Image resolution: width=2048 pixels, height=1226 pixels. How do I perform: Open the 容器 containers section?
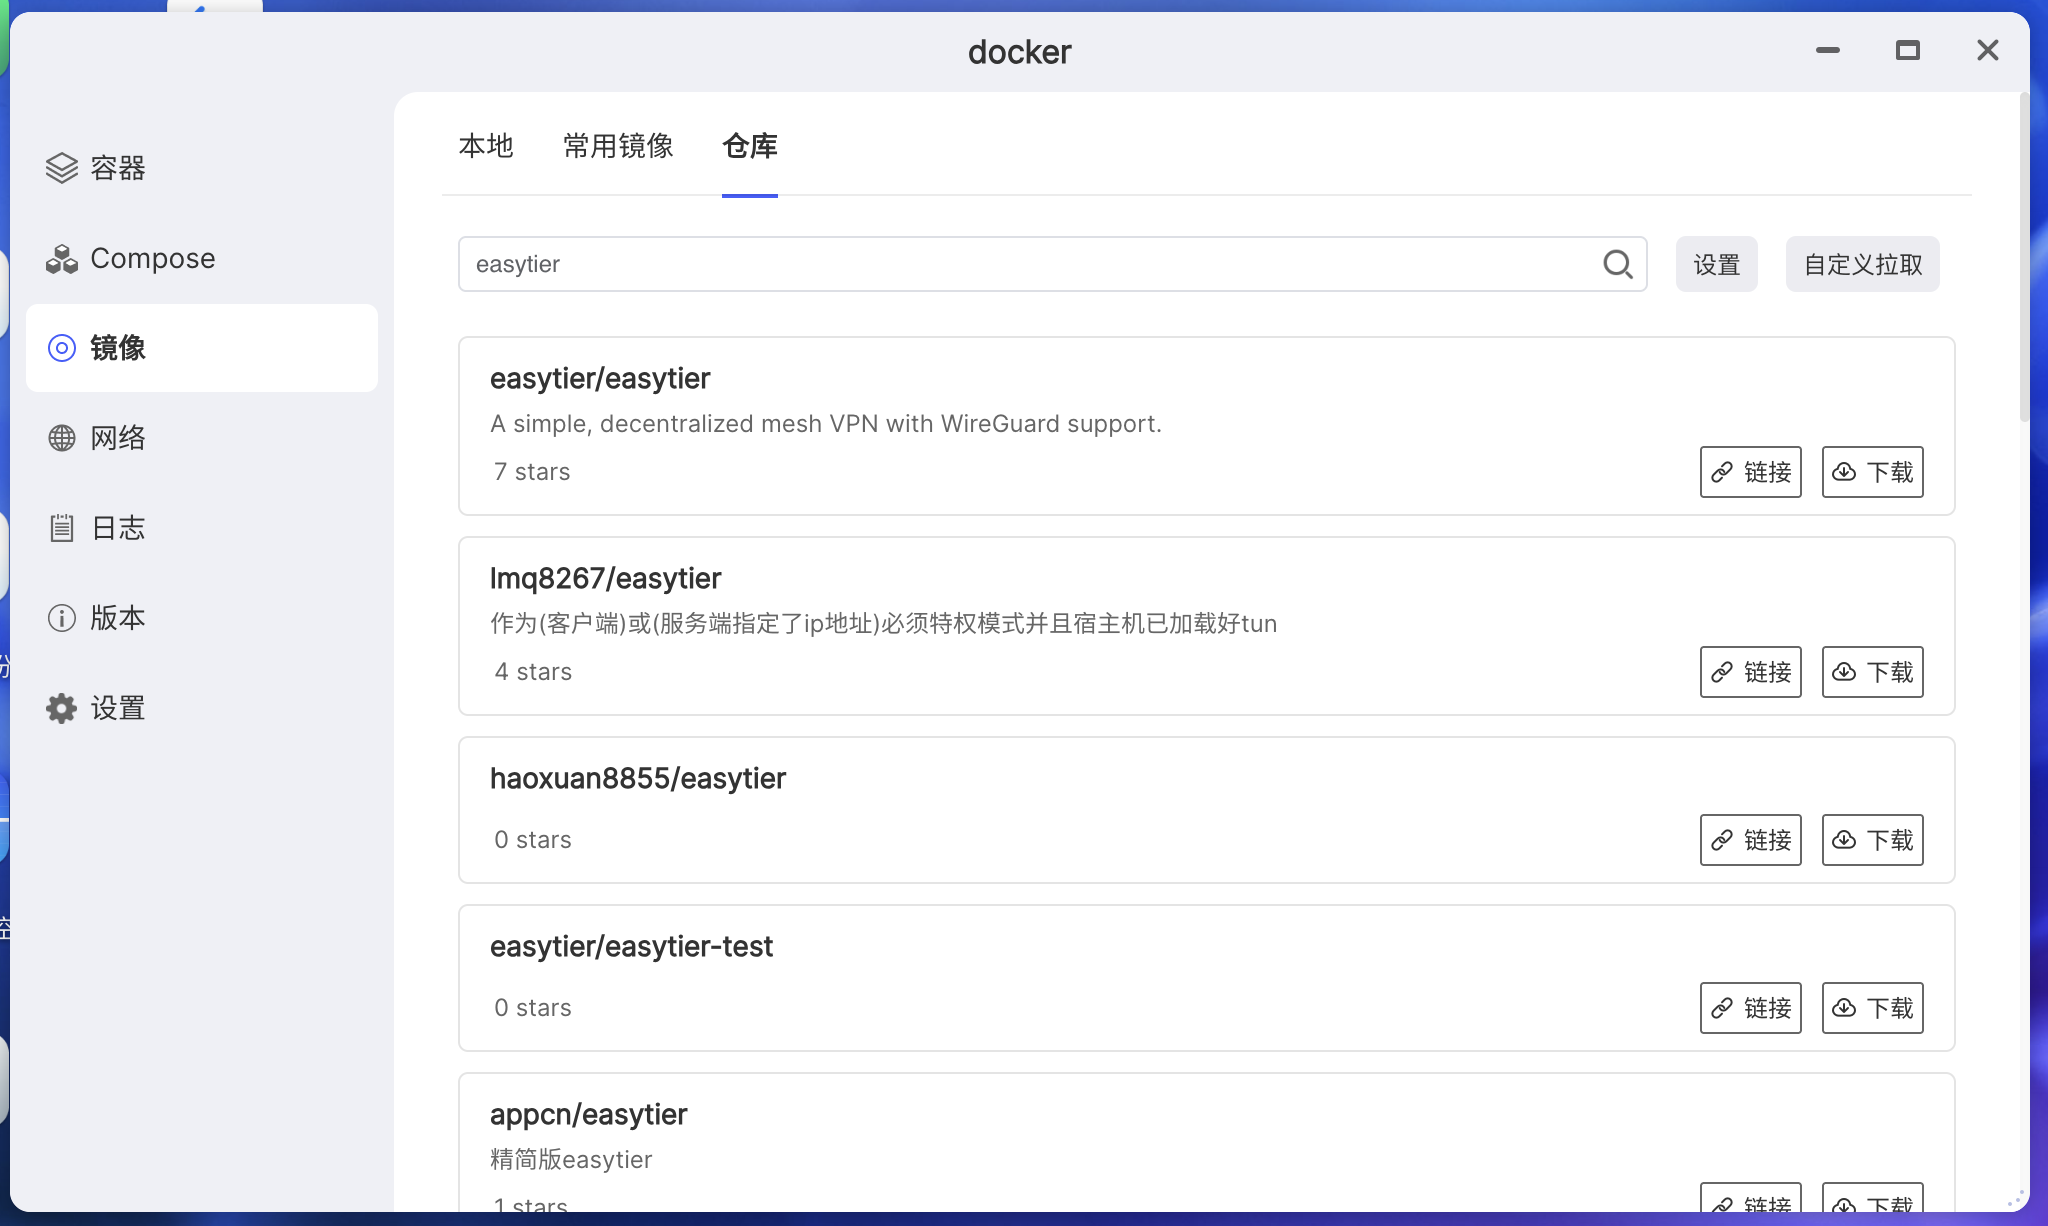click(201, 168)
